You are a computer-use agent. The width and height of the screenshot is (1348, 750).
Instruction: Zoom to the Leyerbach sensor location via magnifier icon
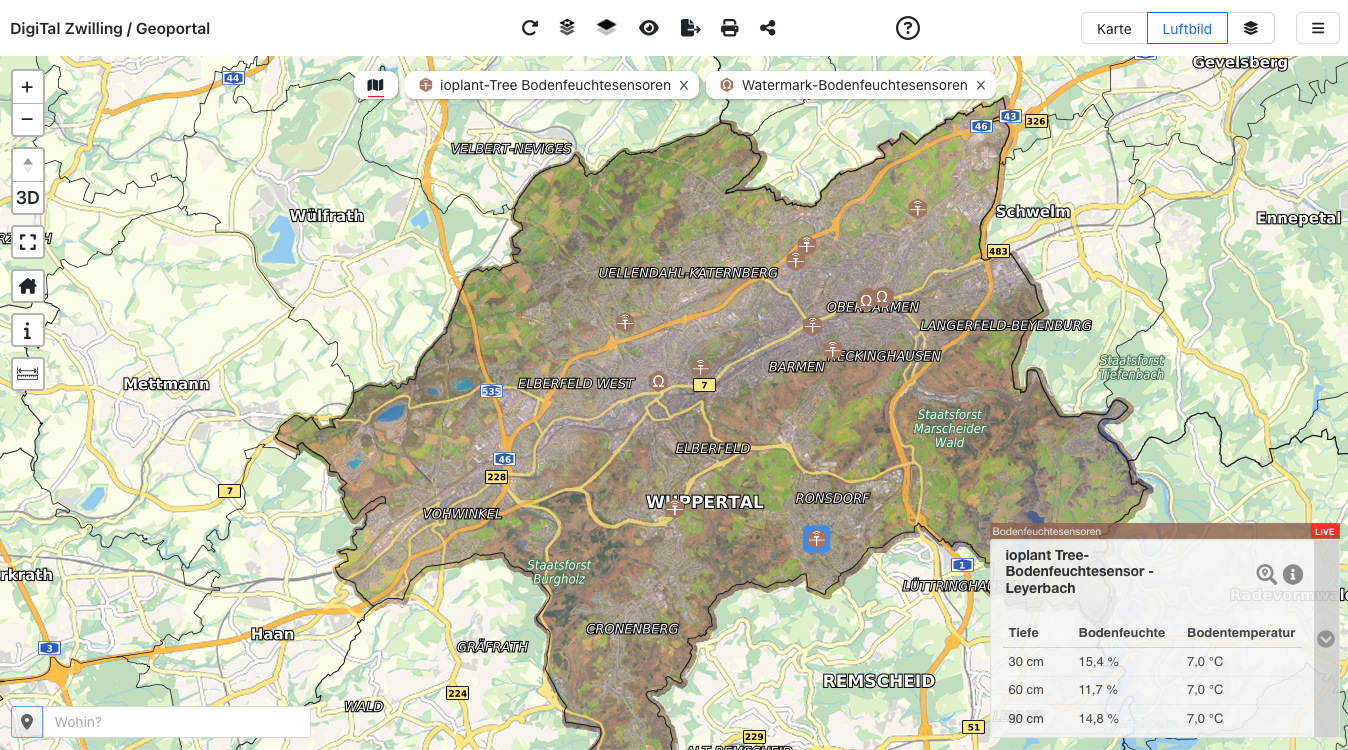click(x=1265, y=574)
